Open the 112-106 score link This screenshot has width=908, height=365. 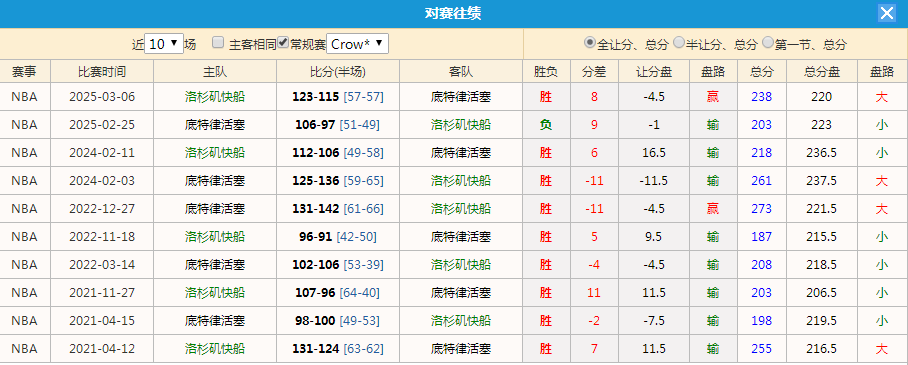coord(316,152)
